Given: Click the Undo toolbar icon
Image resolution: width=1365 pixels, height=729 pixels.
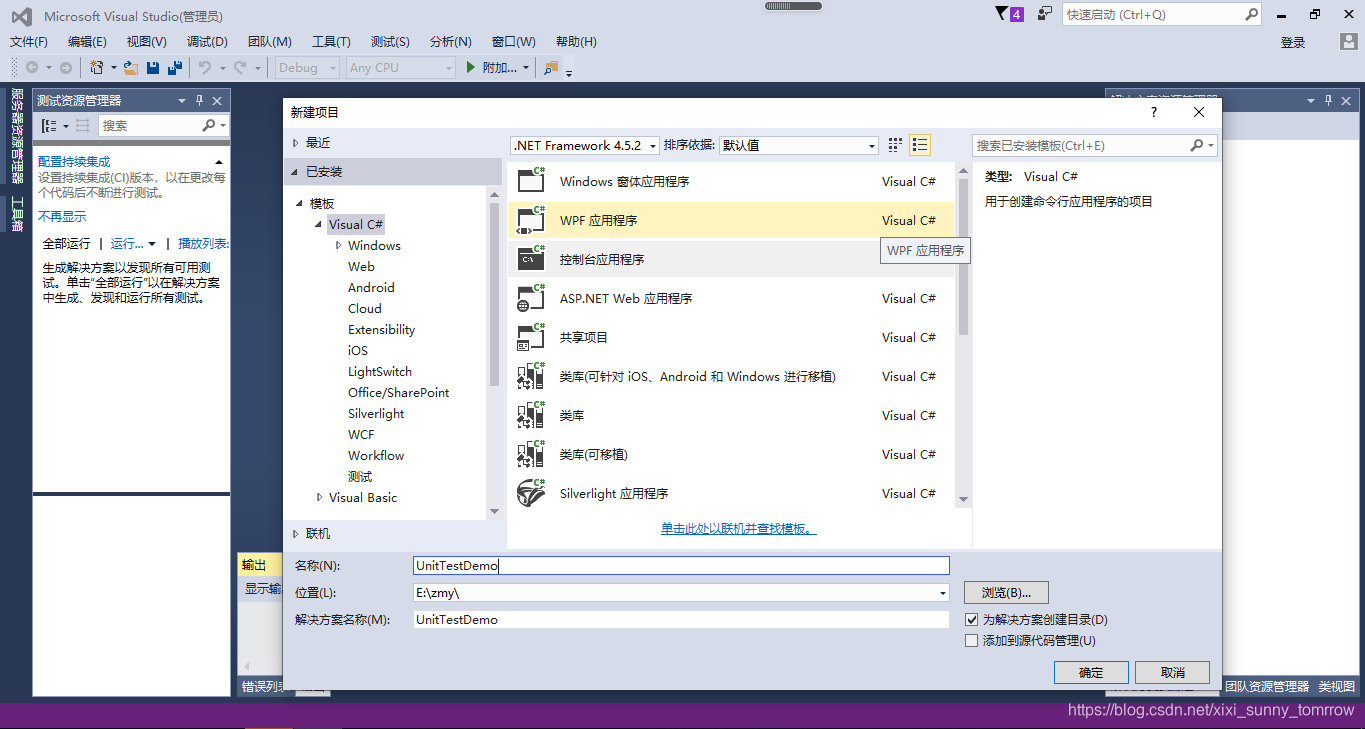Looking at the screenshot, I should 205,67.
